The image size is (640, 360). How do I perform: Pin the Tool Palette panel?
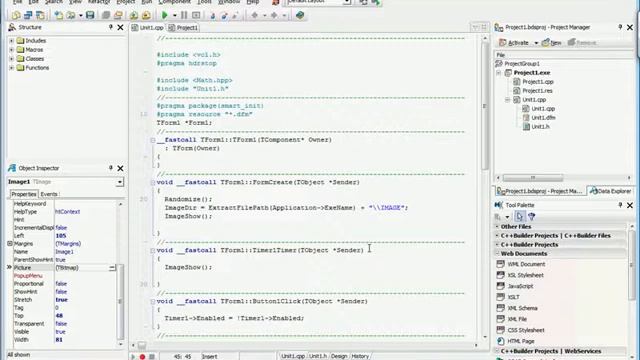click(620, 205)
